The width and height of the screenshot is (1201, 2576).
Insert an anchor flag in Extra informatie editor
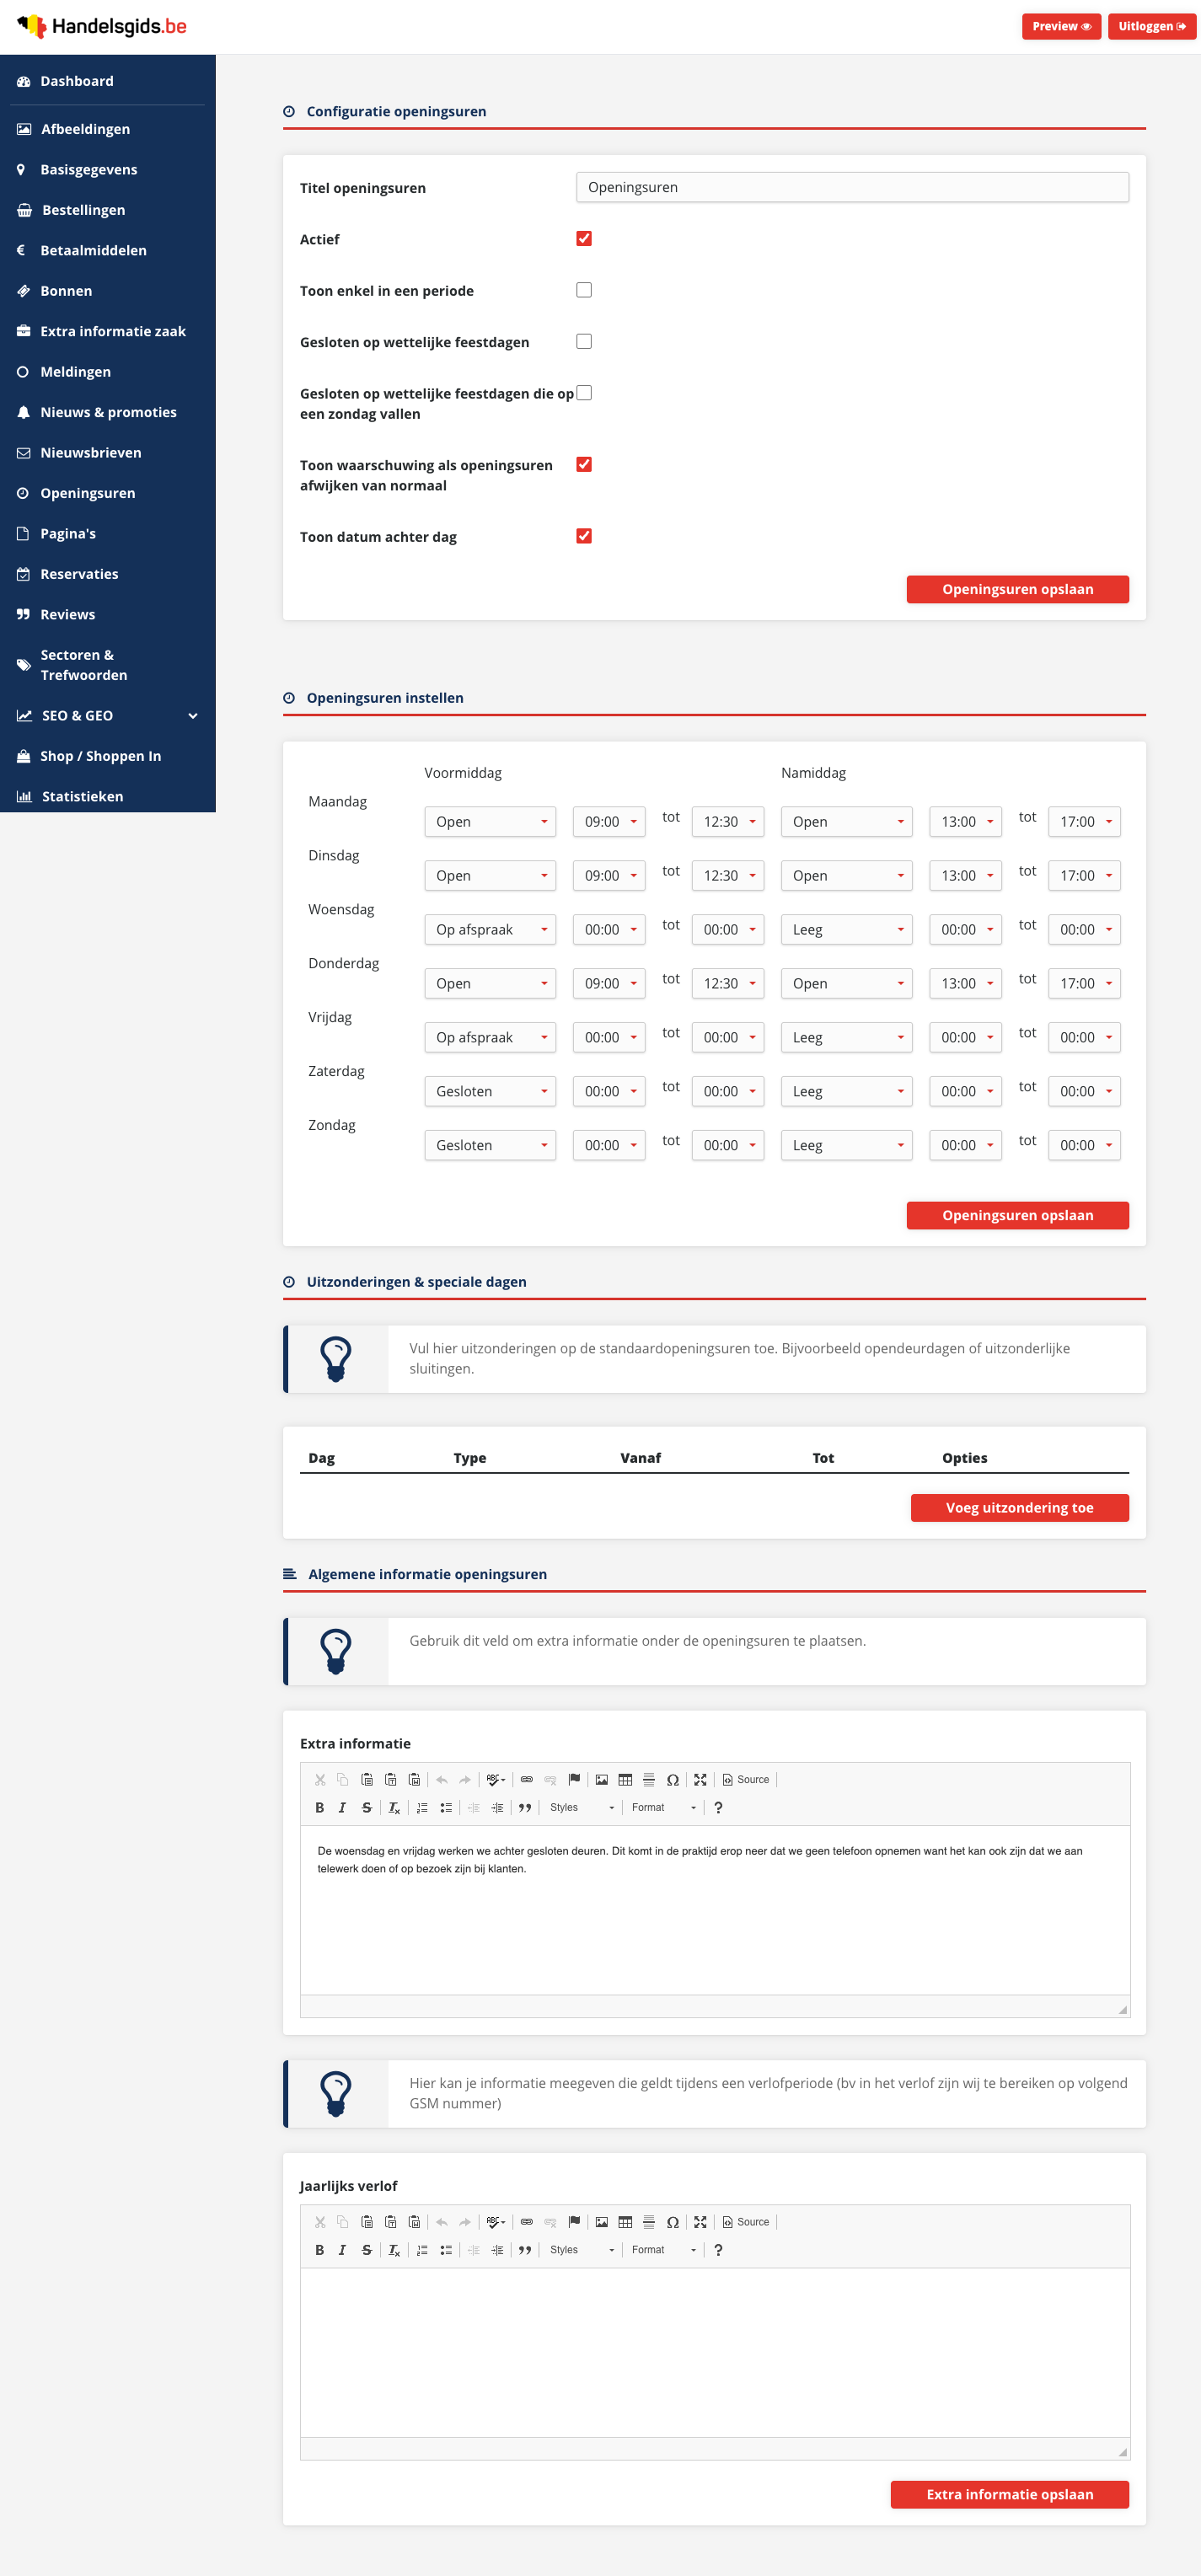tap(574, 1780)
